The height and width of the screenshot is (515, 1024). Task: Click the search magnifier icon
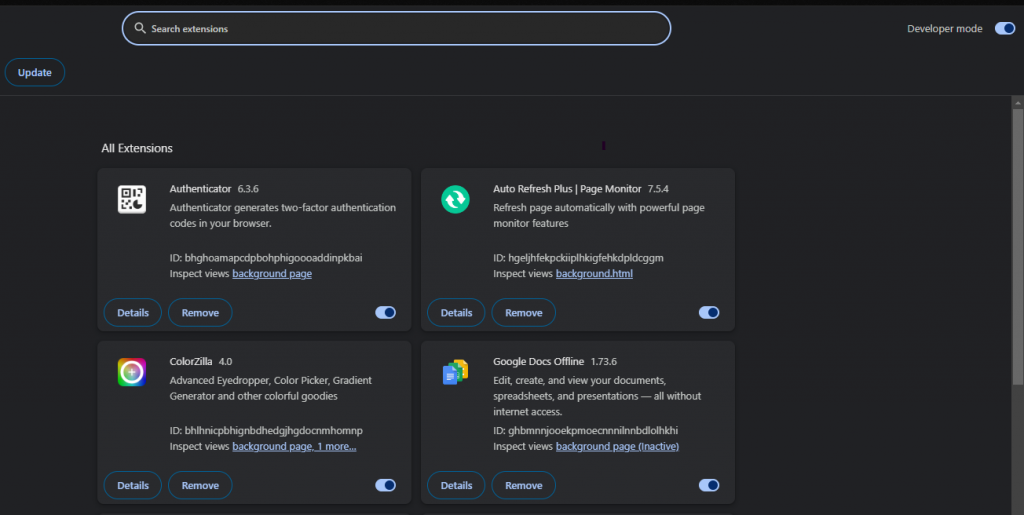click(x=140, y=29)
